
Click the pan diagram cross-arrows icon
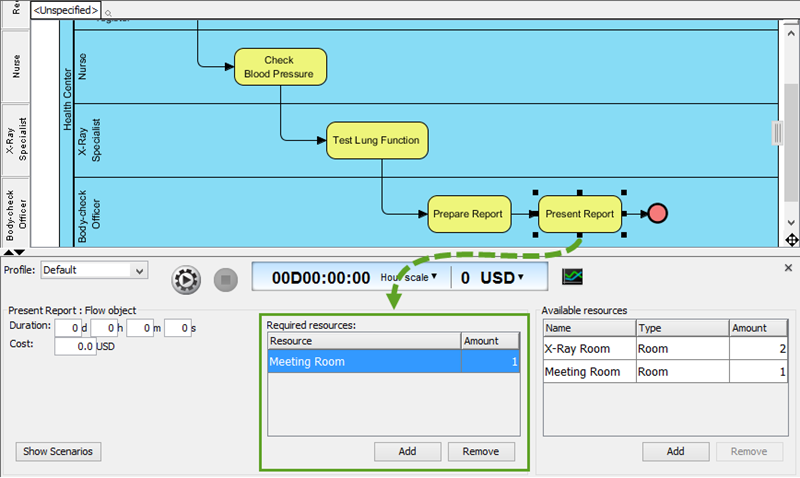tap(791, 240)
